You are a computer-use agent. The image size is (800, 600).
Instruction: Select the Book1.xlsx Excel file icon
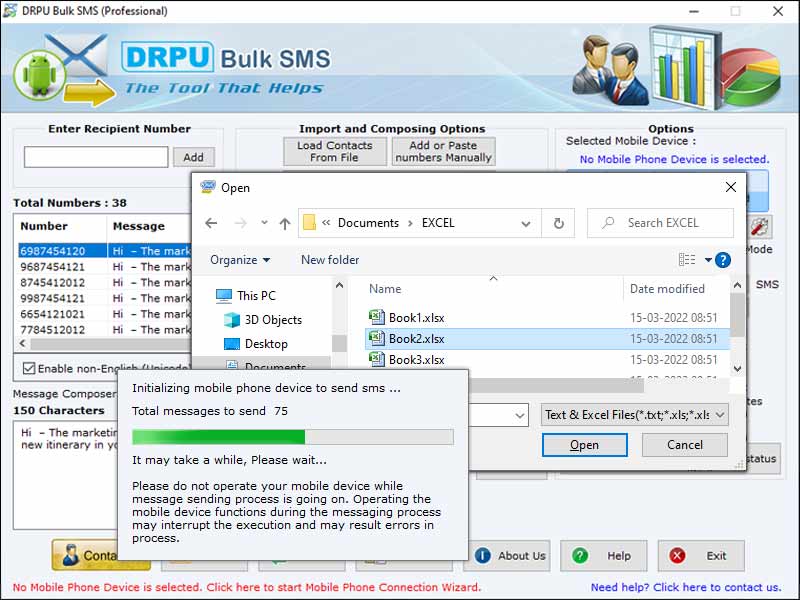point(376,317)
